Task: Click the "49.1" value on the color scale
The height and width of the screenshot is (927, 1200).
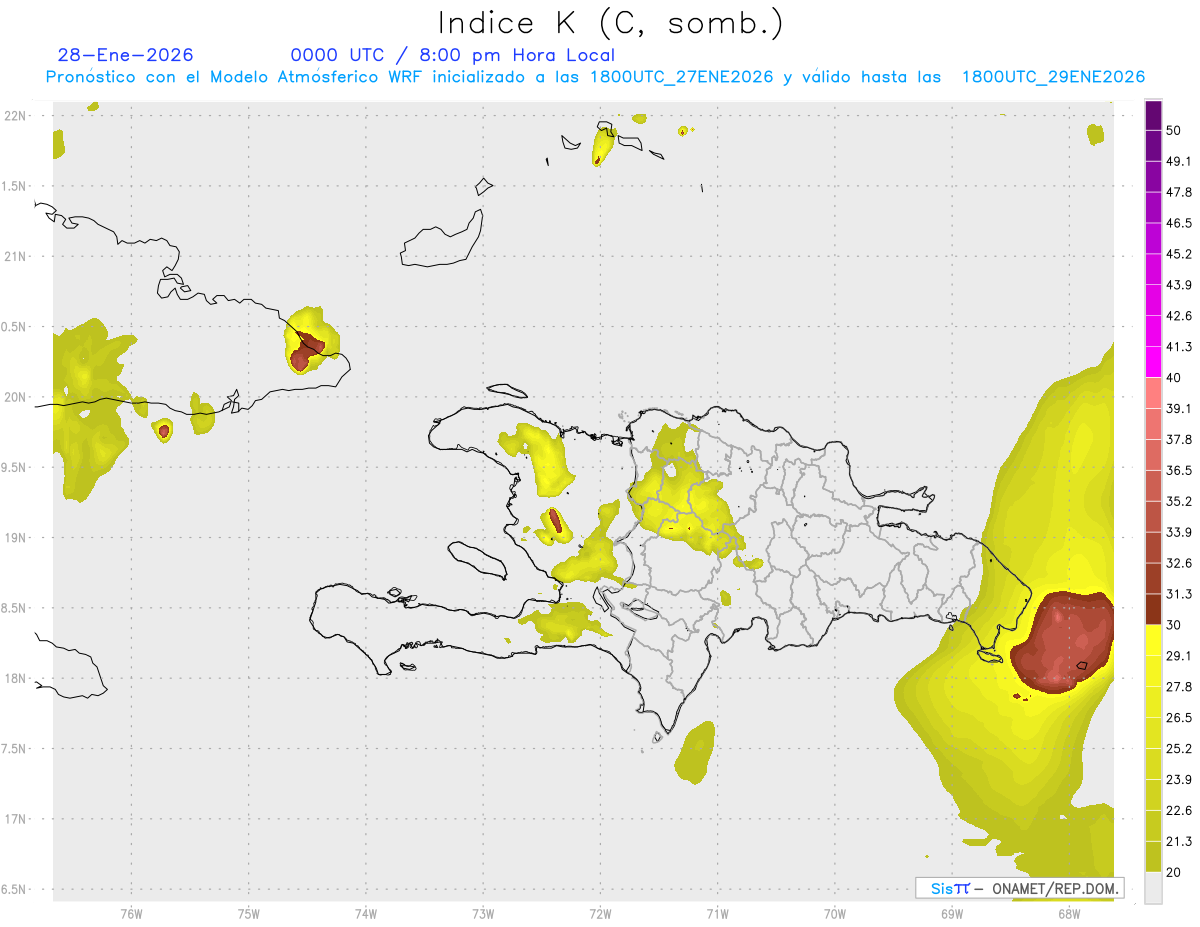Action: coord(1179,161)
